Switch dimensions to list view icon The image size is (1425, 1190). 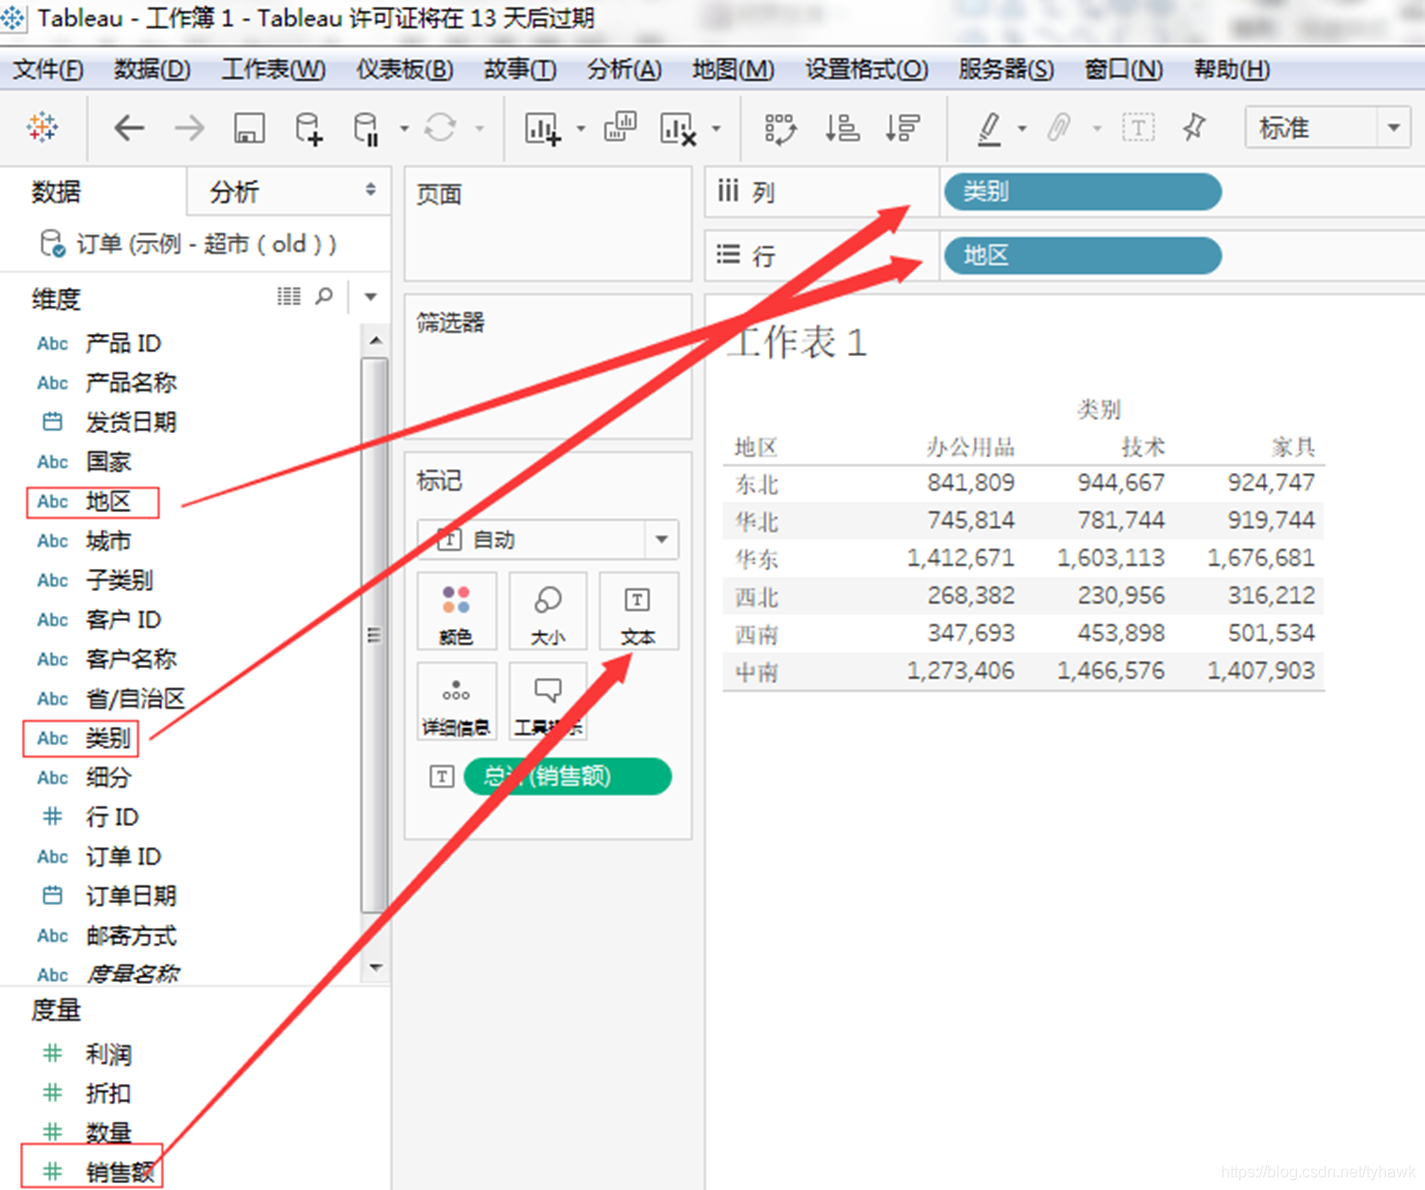point(289,296)
